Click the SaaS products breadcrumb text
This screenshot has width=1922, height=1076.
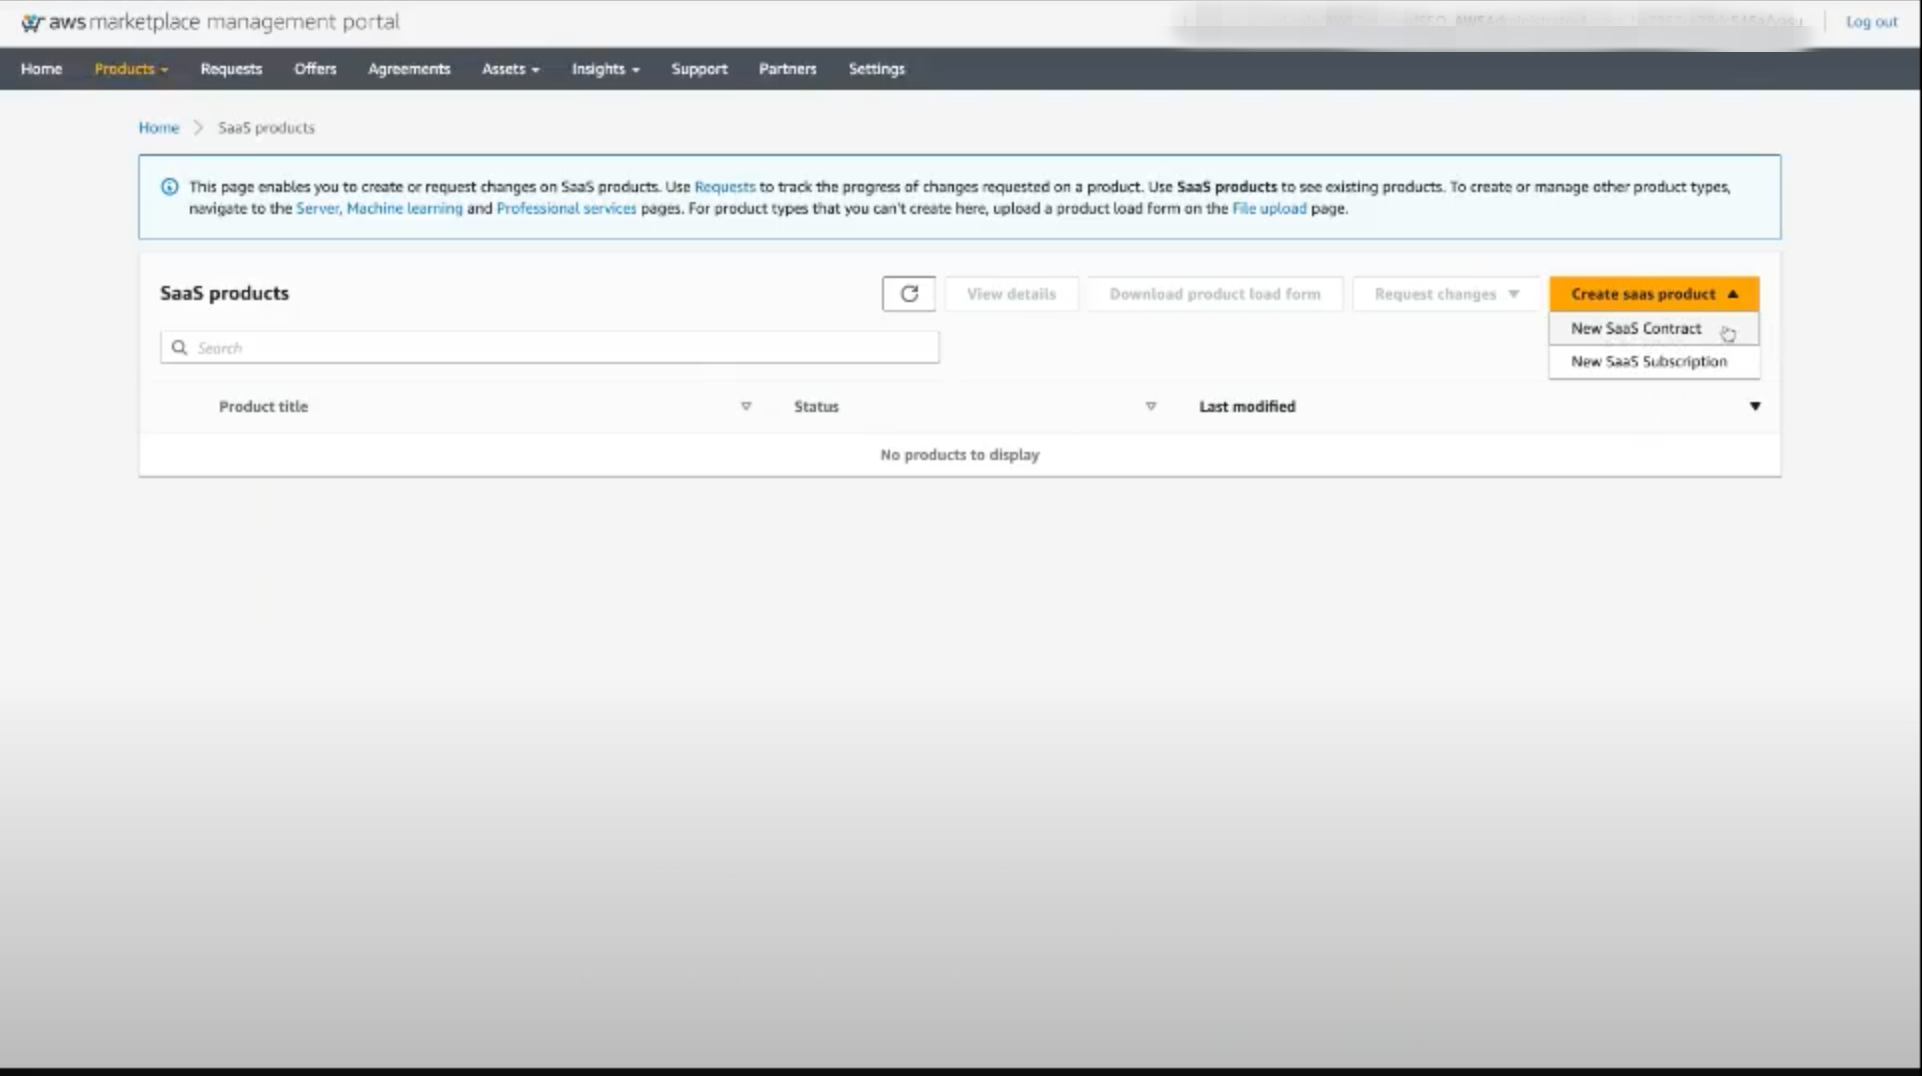pyautogui.click(x=266, y=128)
